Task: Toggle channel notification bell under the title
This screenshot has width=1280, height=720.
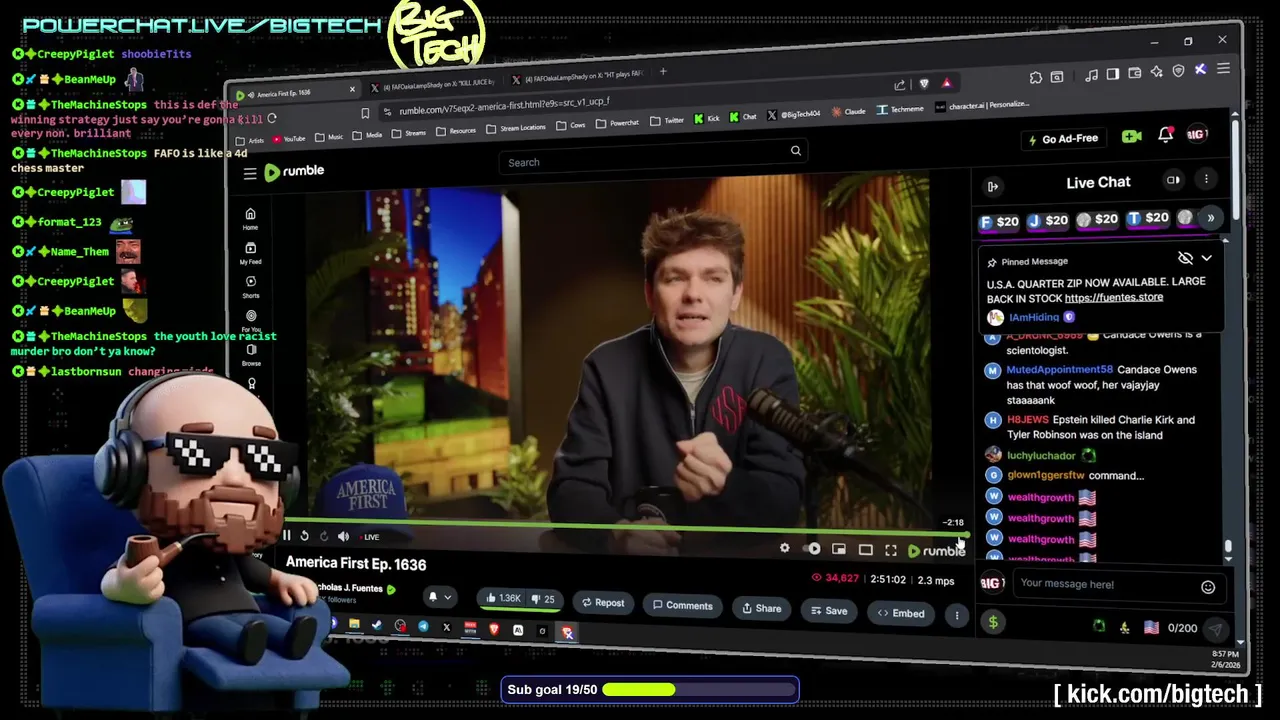Action: [x=433, y=596]
